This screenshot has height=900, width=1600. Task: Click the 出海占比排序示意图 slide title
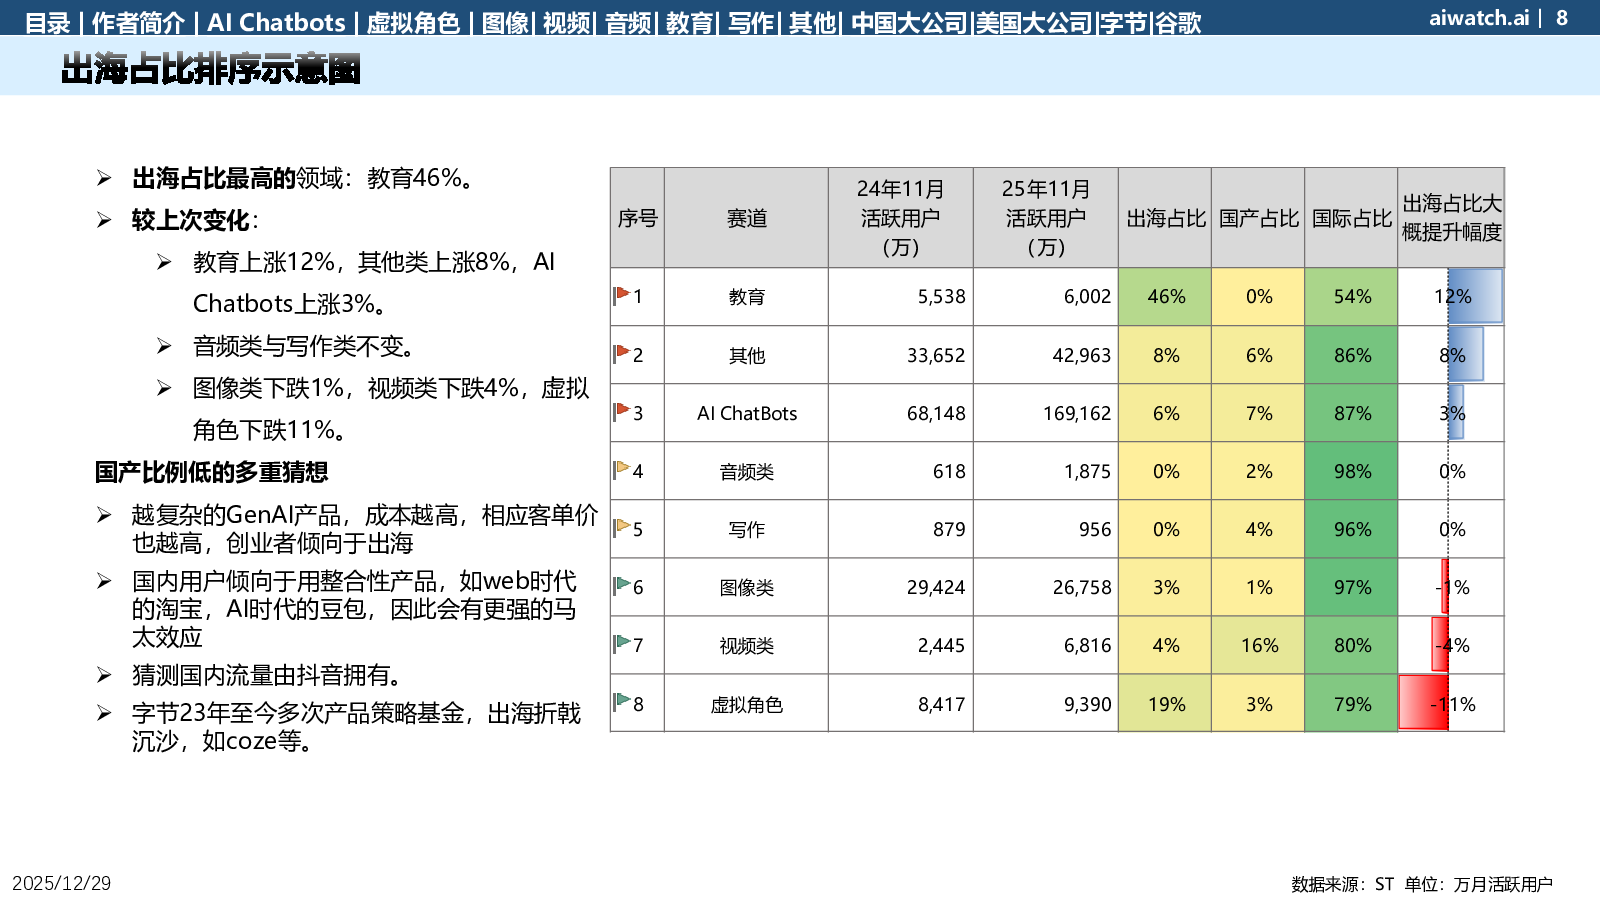(x=210, y=69)
